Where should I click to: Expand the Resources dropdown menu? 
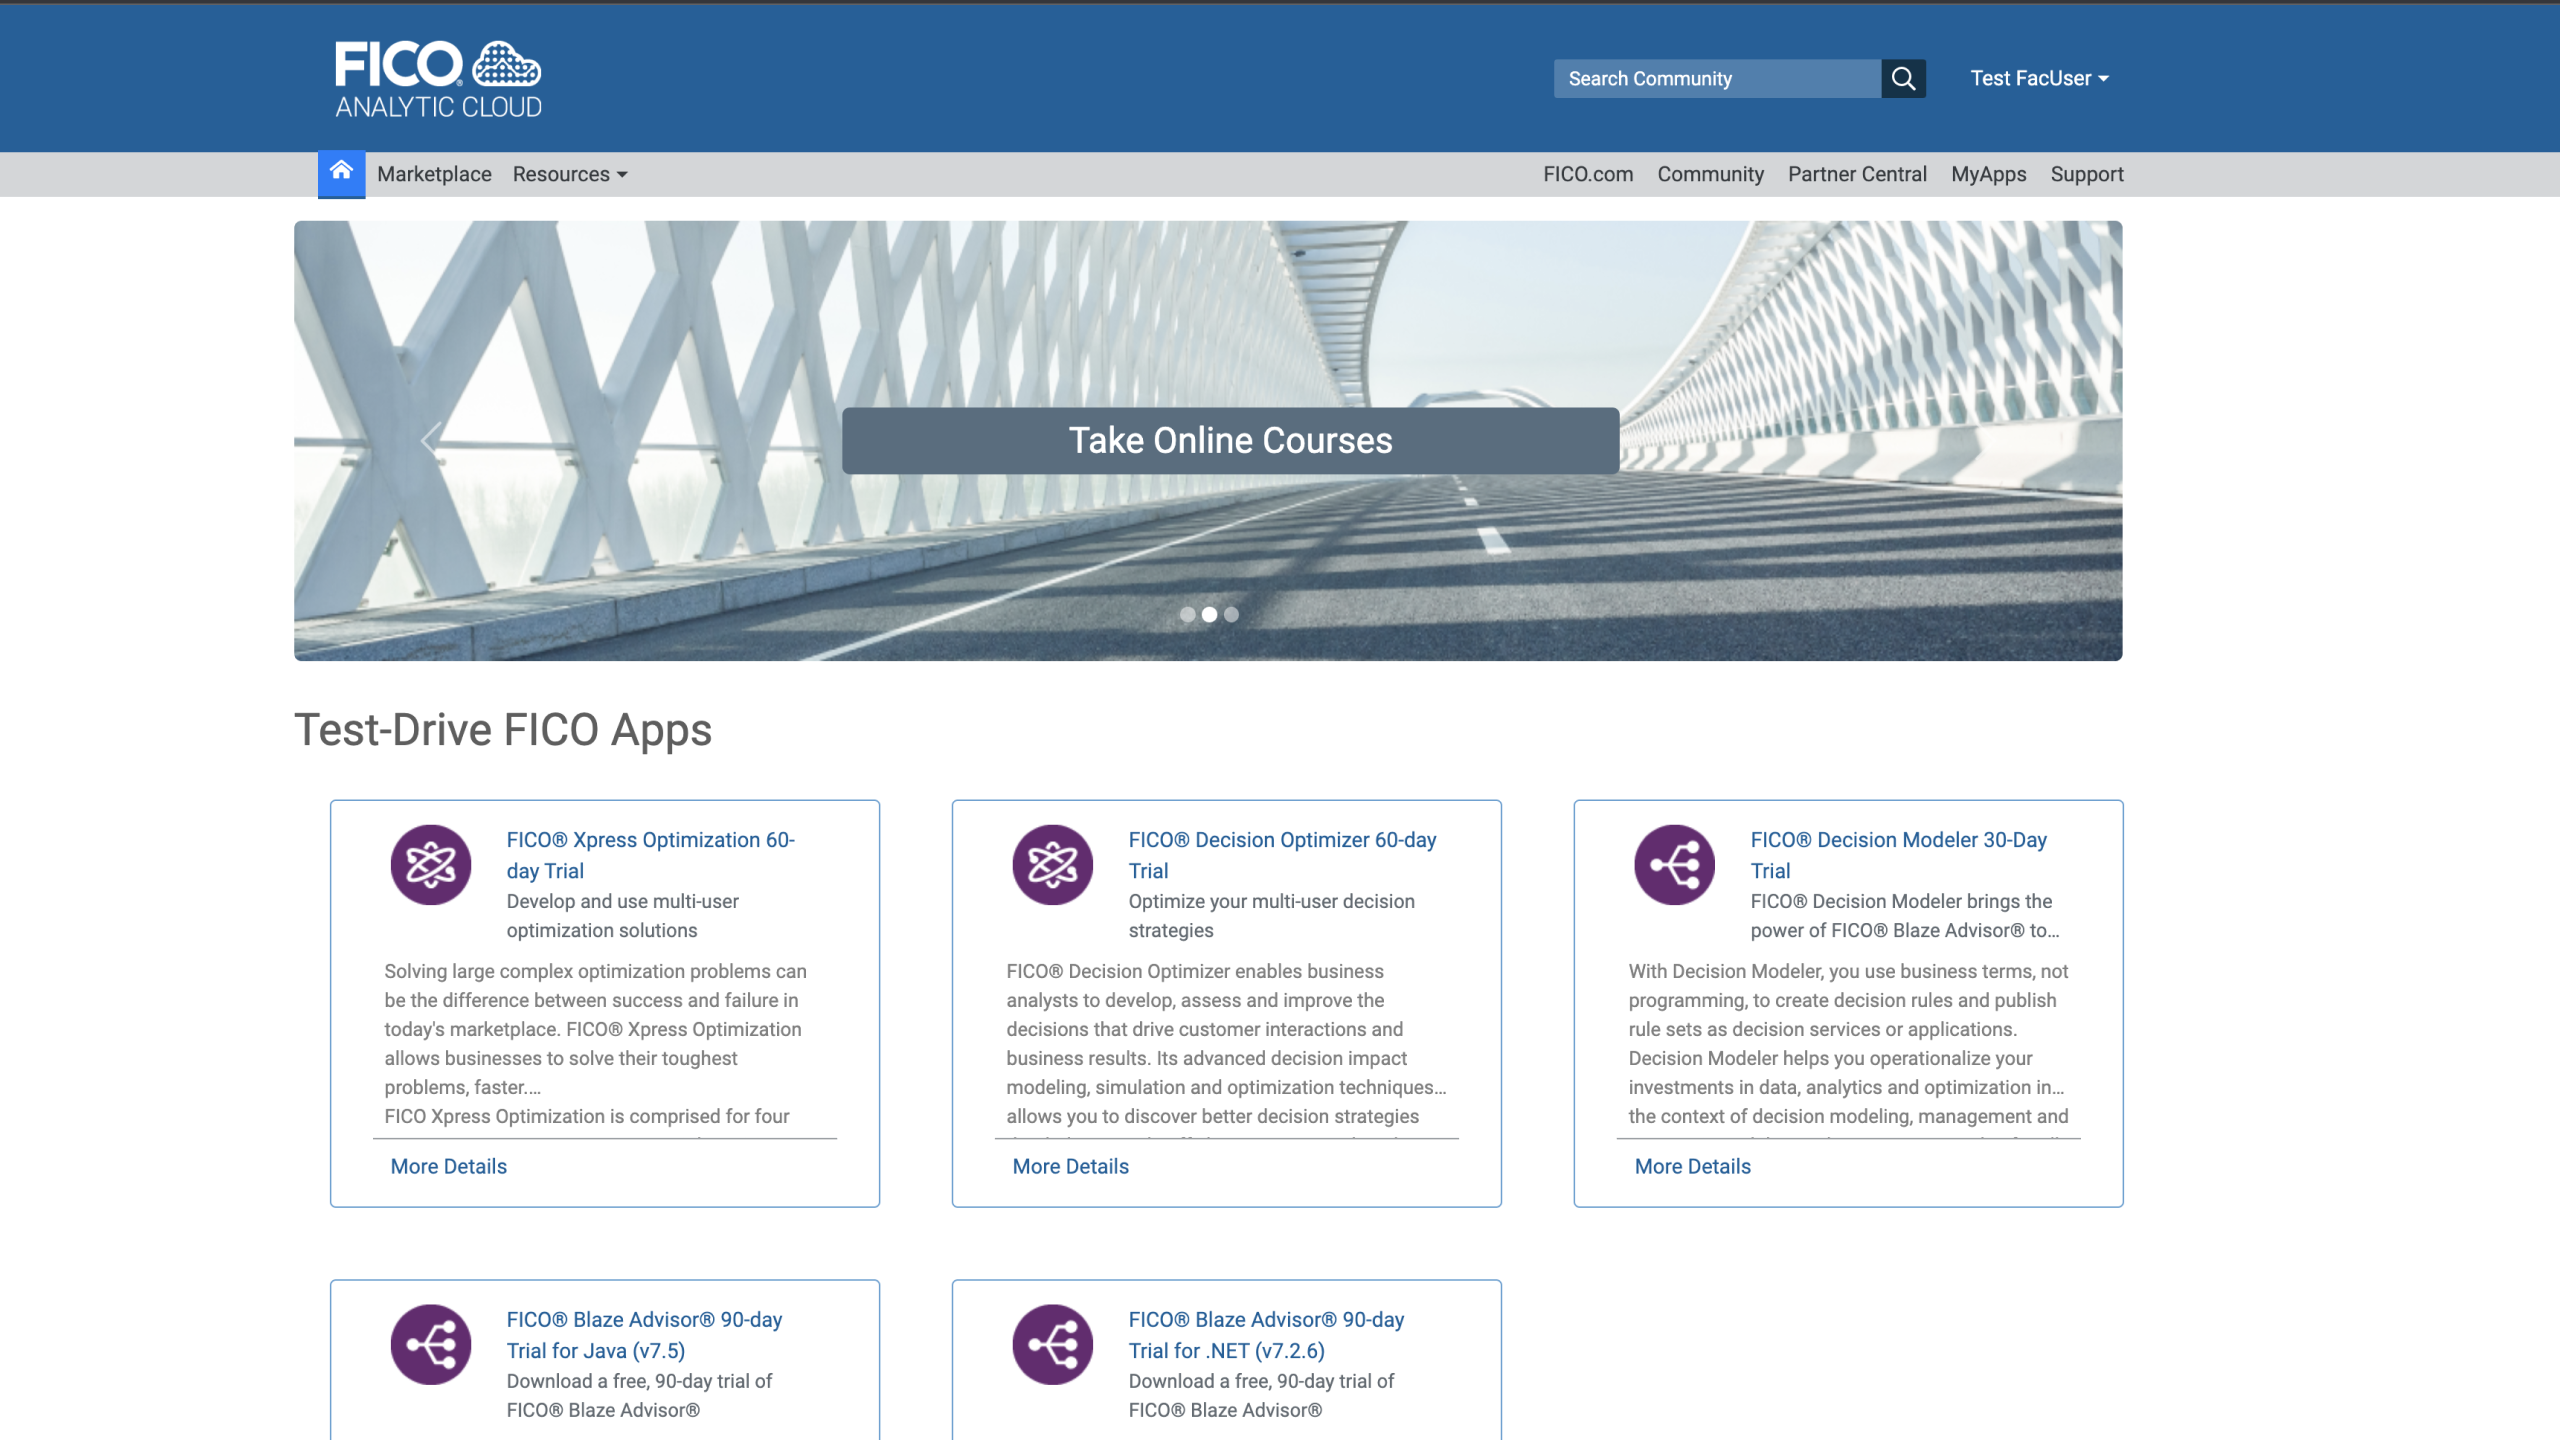[x=569, y=174]
